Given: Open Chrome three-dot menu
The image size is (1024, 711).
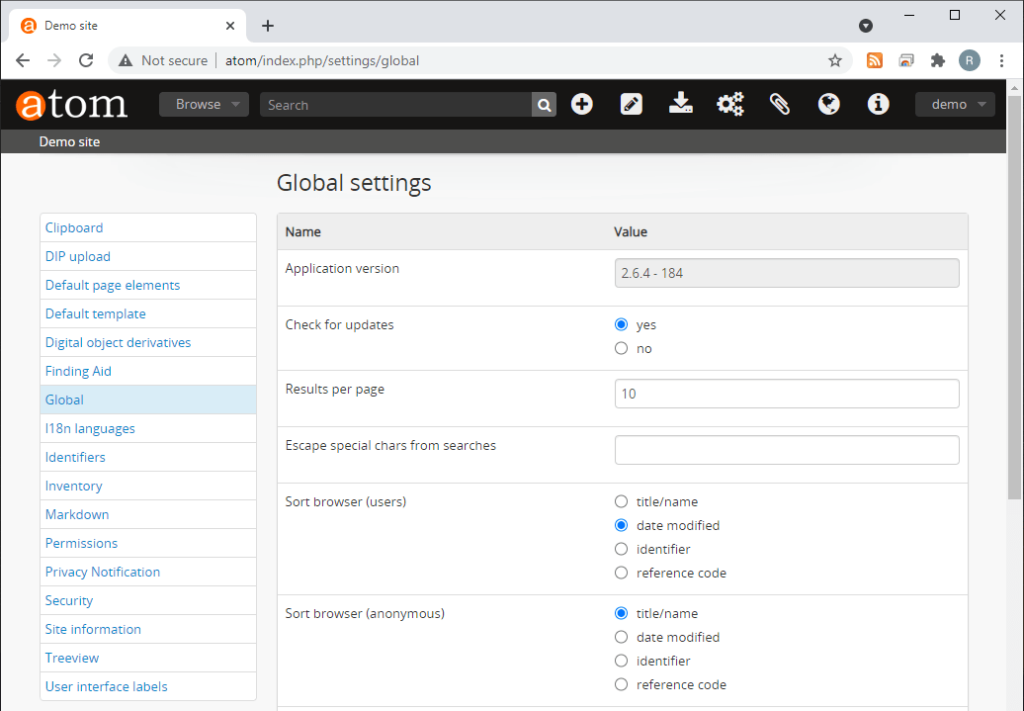Looking at the screenshot, I should (1001, 61).
